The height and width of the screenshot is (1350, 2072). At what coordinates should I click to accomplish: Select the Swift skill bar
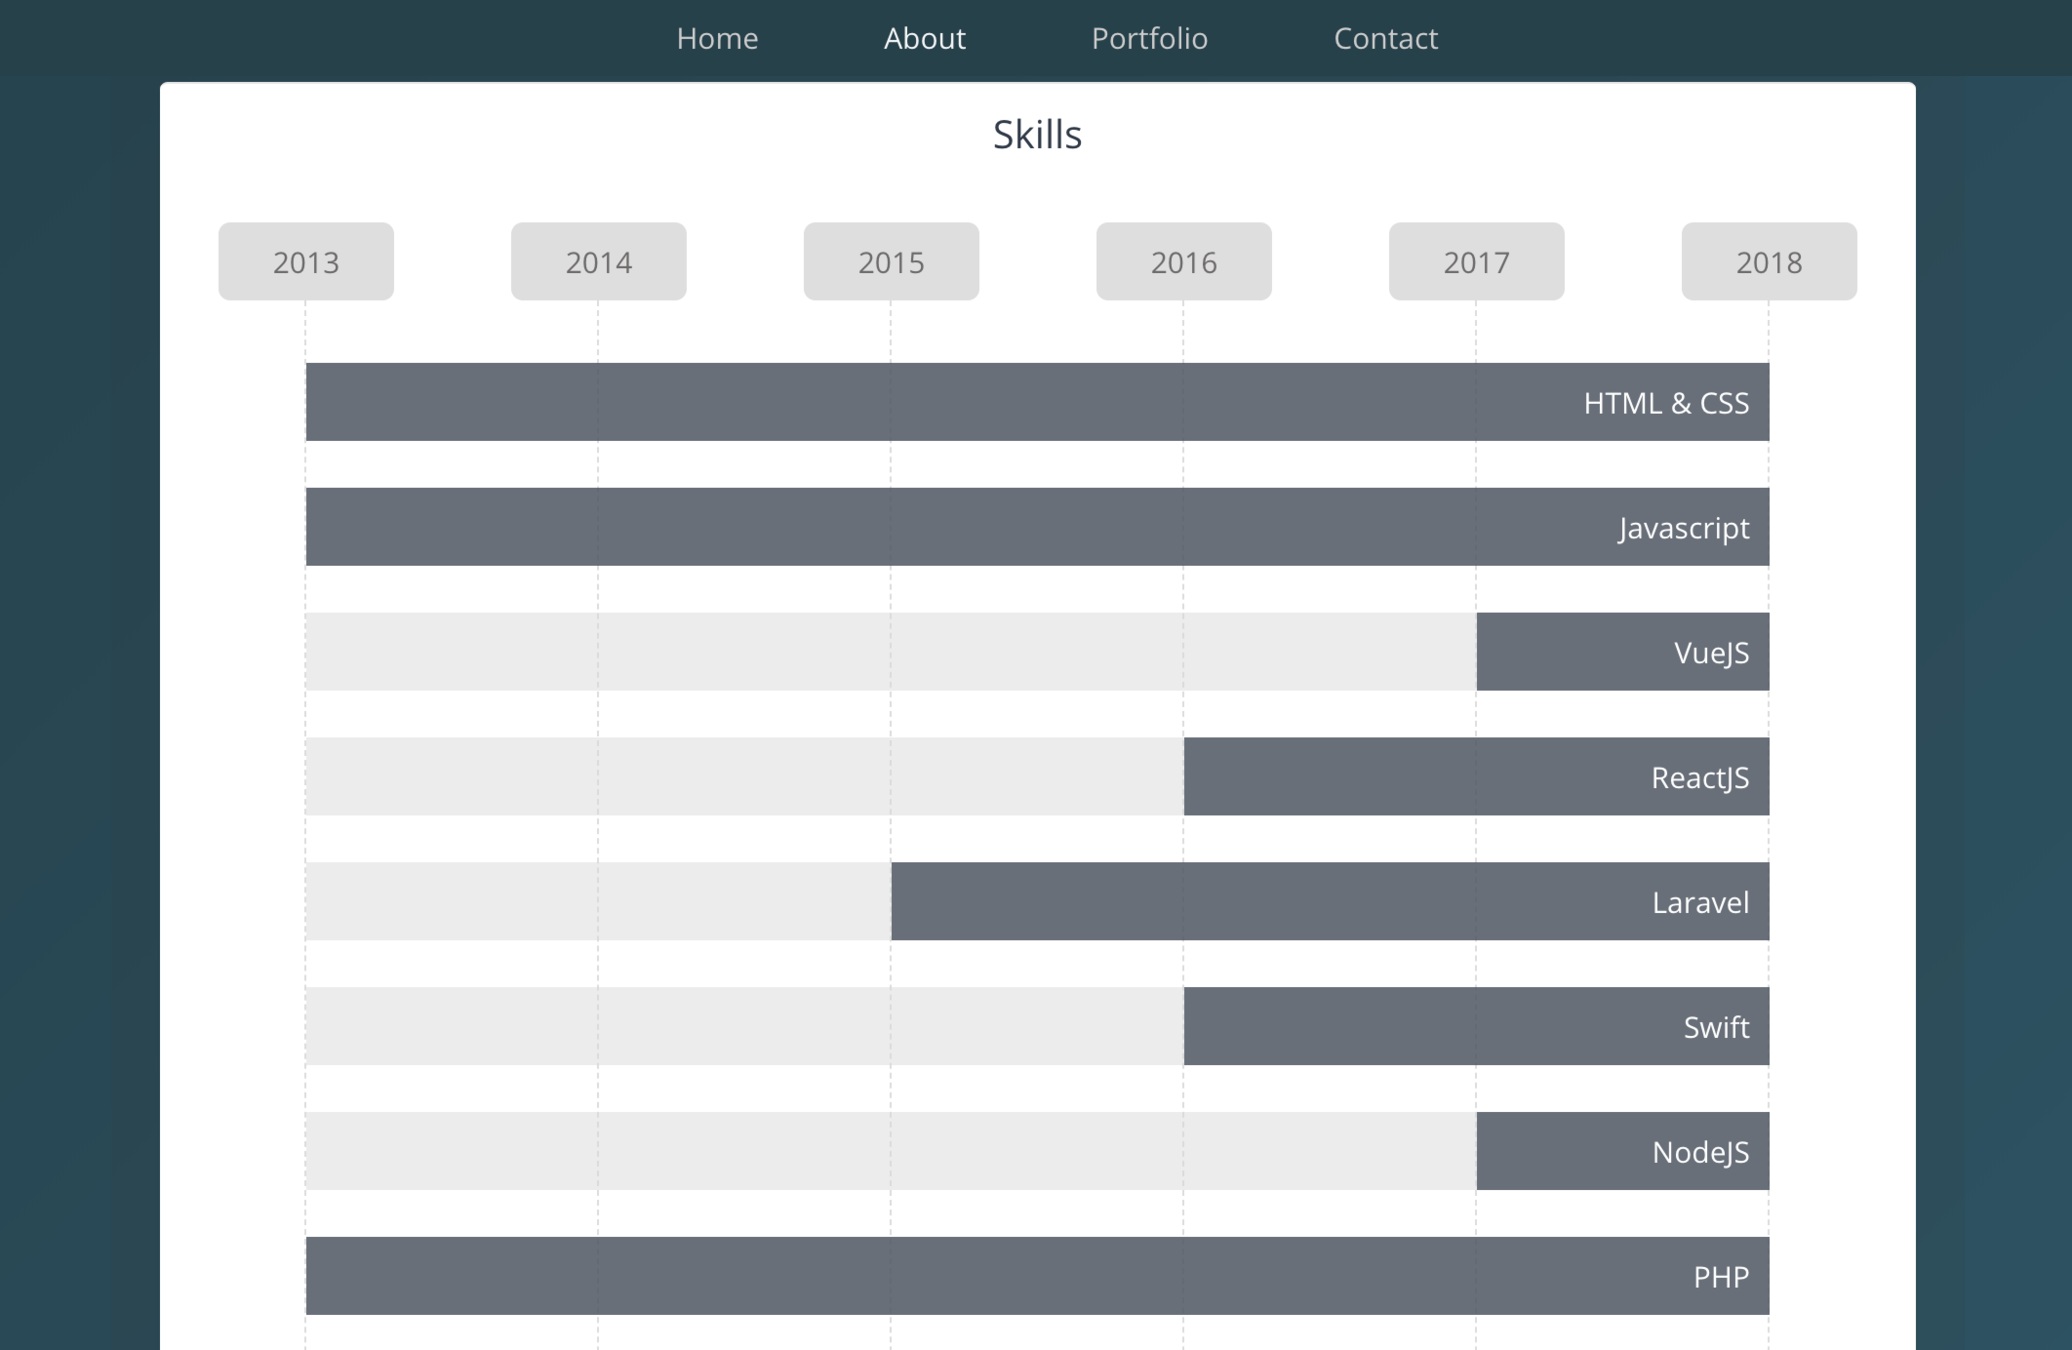click(1476, 1026)
